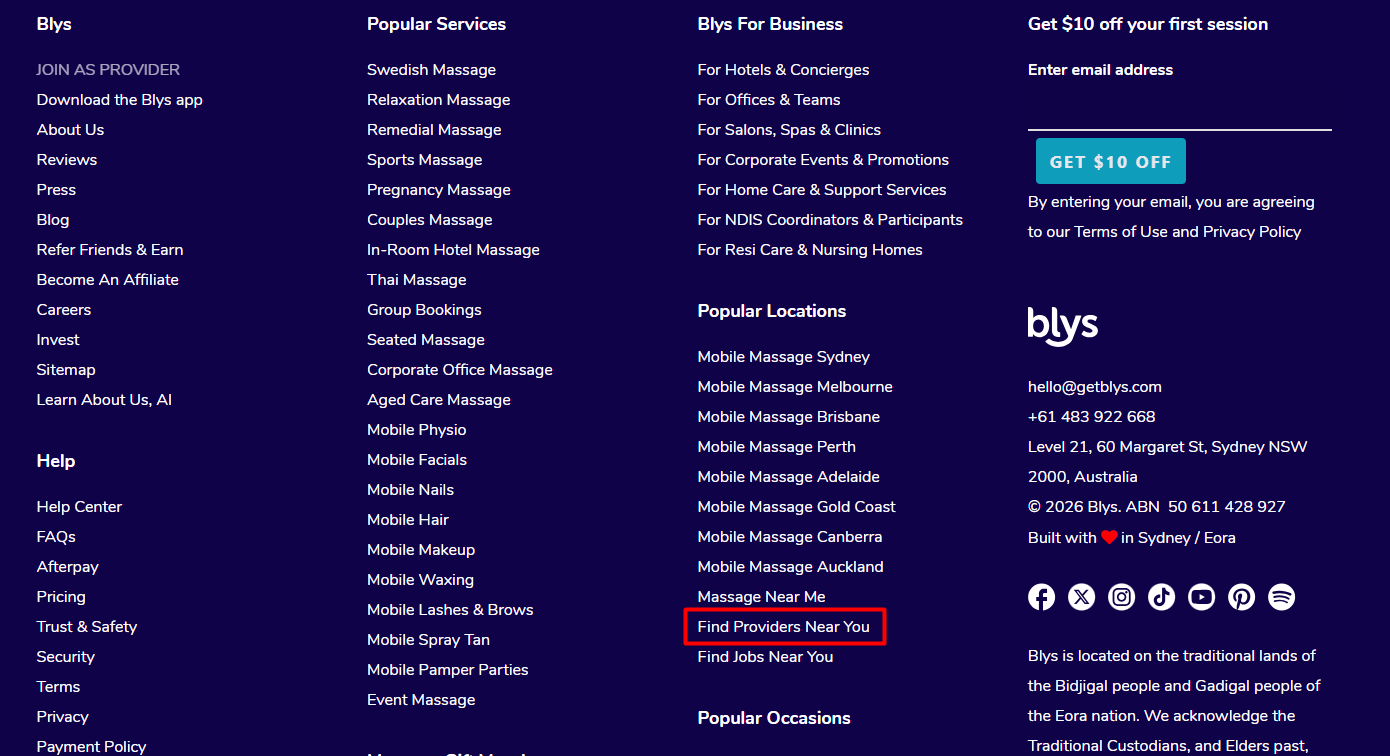Open the Invest link
Image resolution: width=1390 pixels, height=756 pixels.
point(58,340)
